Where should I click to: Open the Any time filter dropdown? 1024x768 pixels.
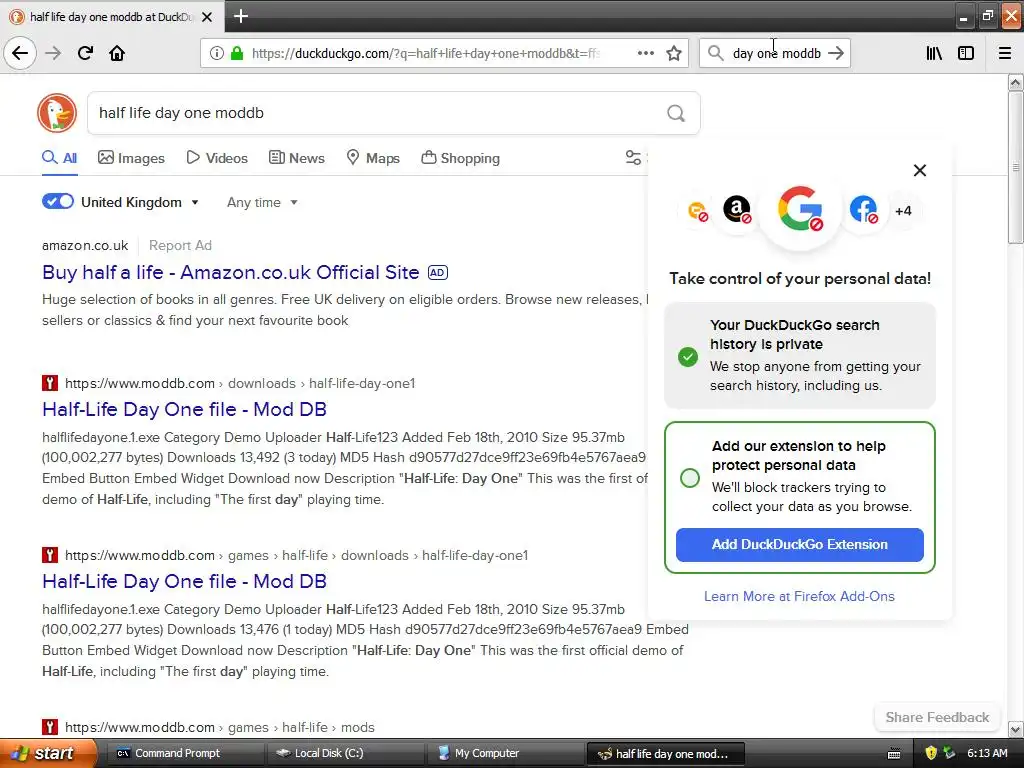(263, 202)
